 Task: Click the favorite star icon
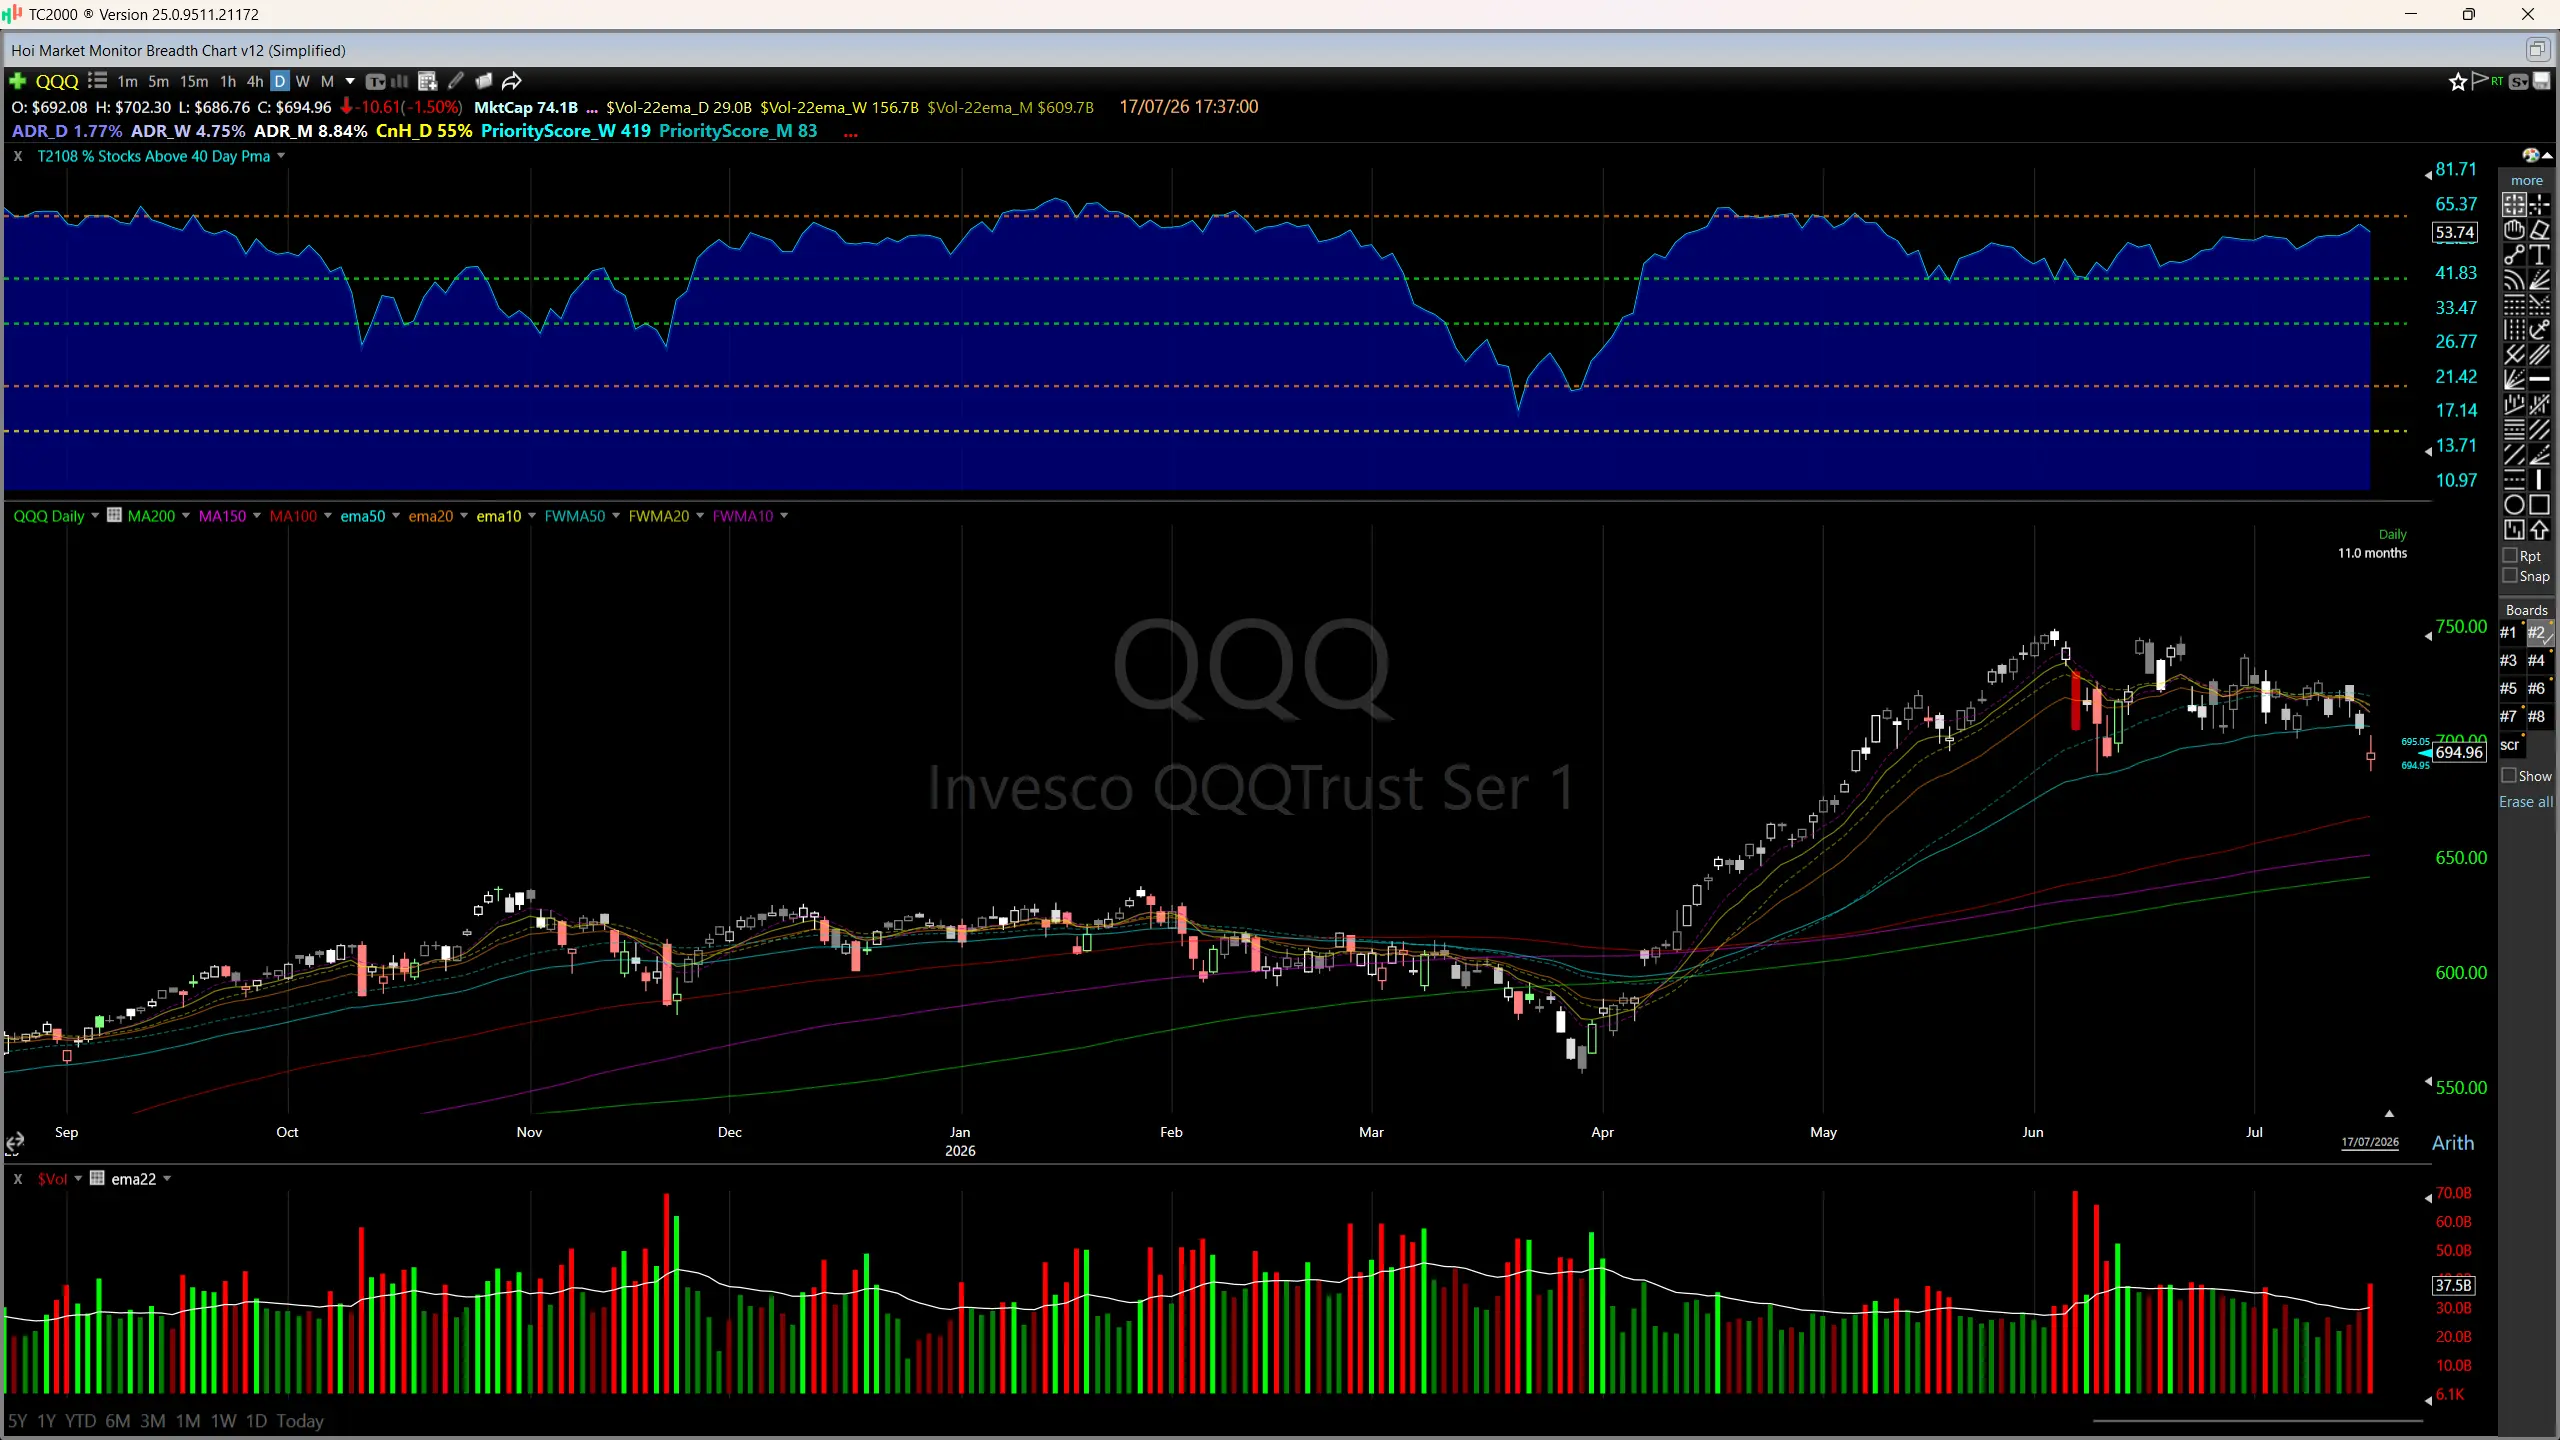(x=2457, y=82)
